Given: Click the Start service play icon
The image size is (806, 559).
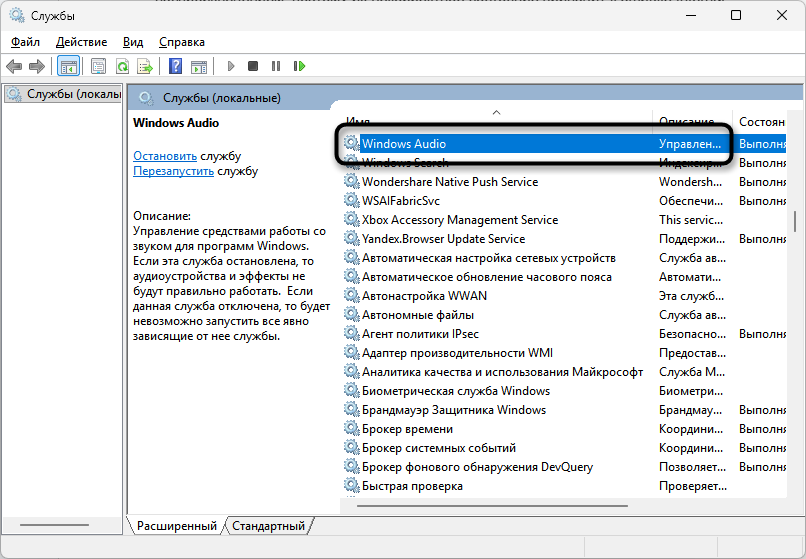Looking at the screenshot, I should 231,66.
